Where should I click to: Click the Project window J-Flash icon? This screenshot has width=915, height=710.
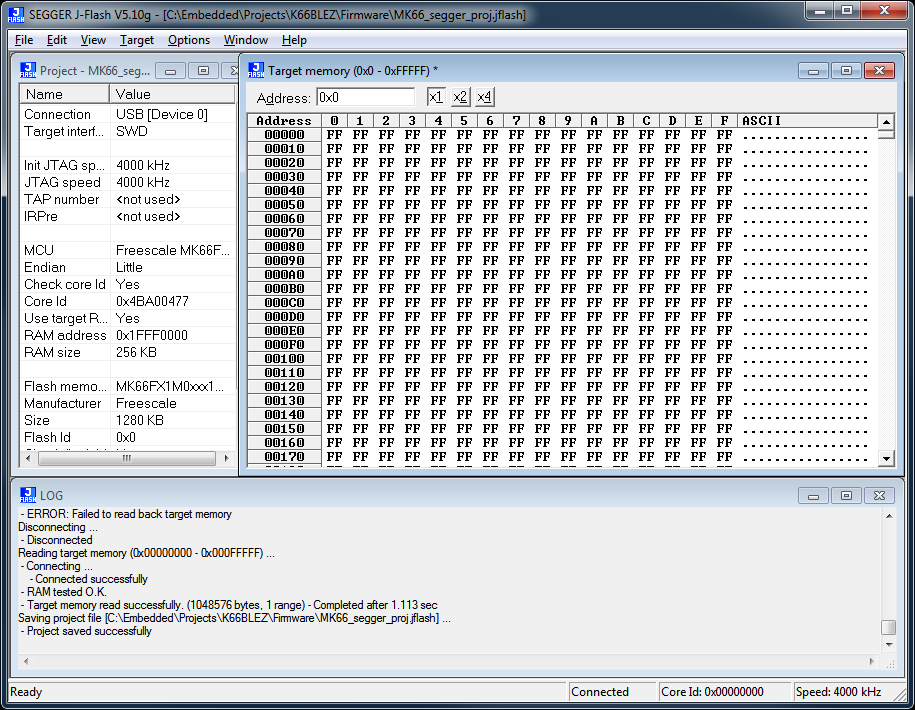click(x=28, y=71)
